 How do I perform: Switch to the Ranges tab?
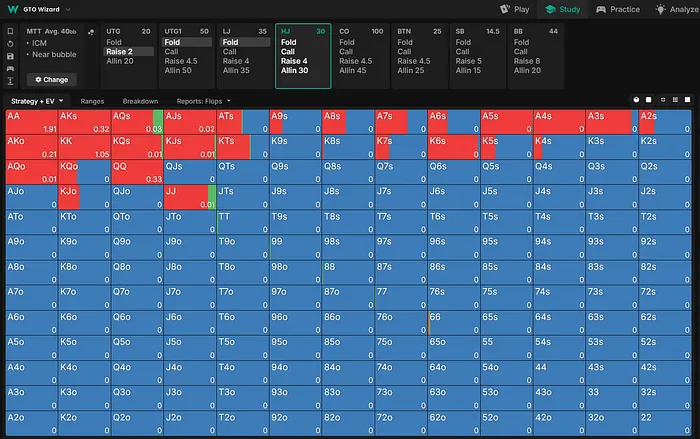click(94, 101)
